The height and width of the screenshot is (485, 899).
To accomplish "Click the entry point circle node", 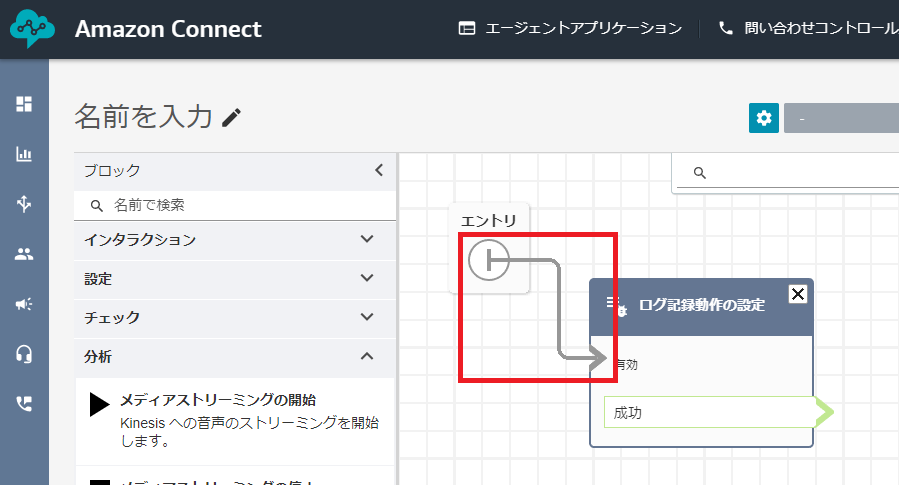I will pos(489,260).
